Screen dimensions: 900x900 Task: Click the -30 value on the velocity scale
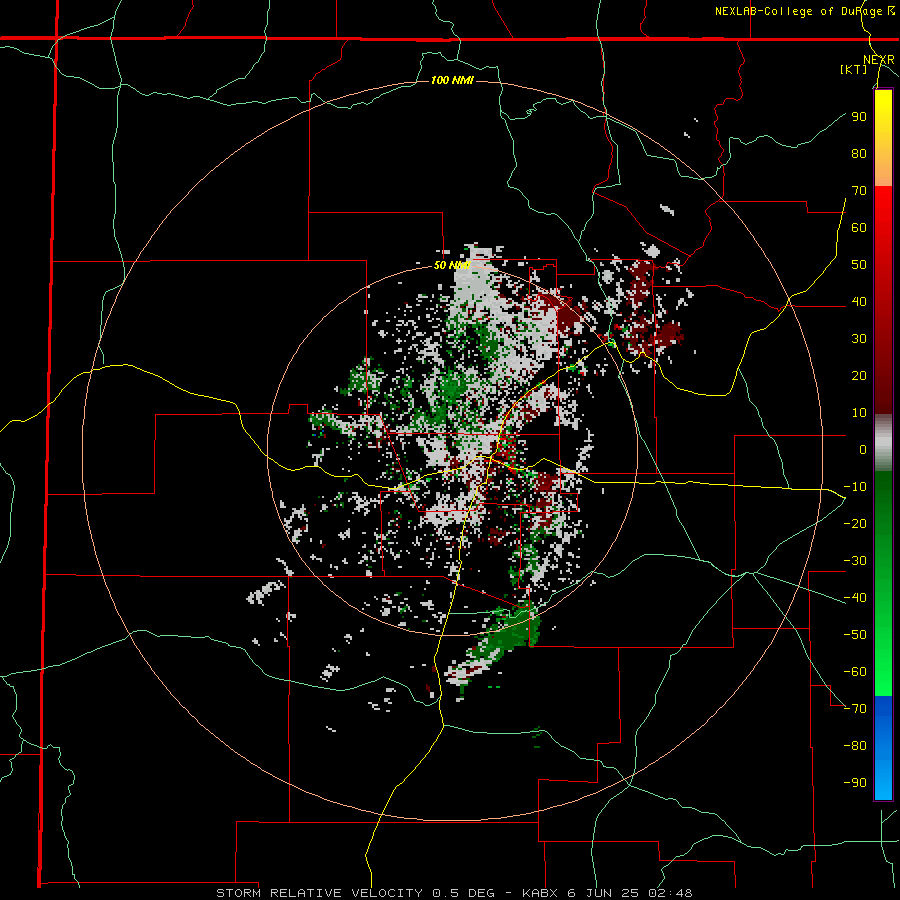coord(855,561)
